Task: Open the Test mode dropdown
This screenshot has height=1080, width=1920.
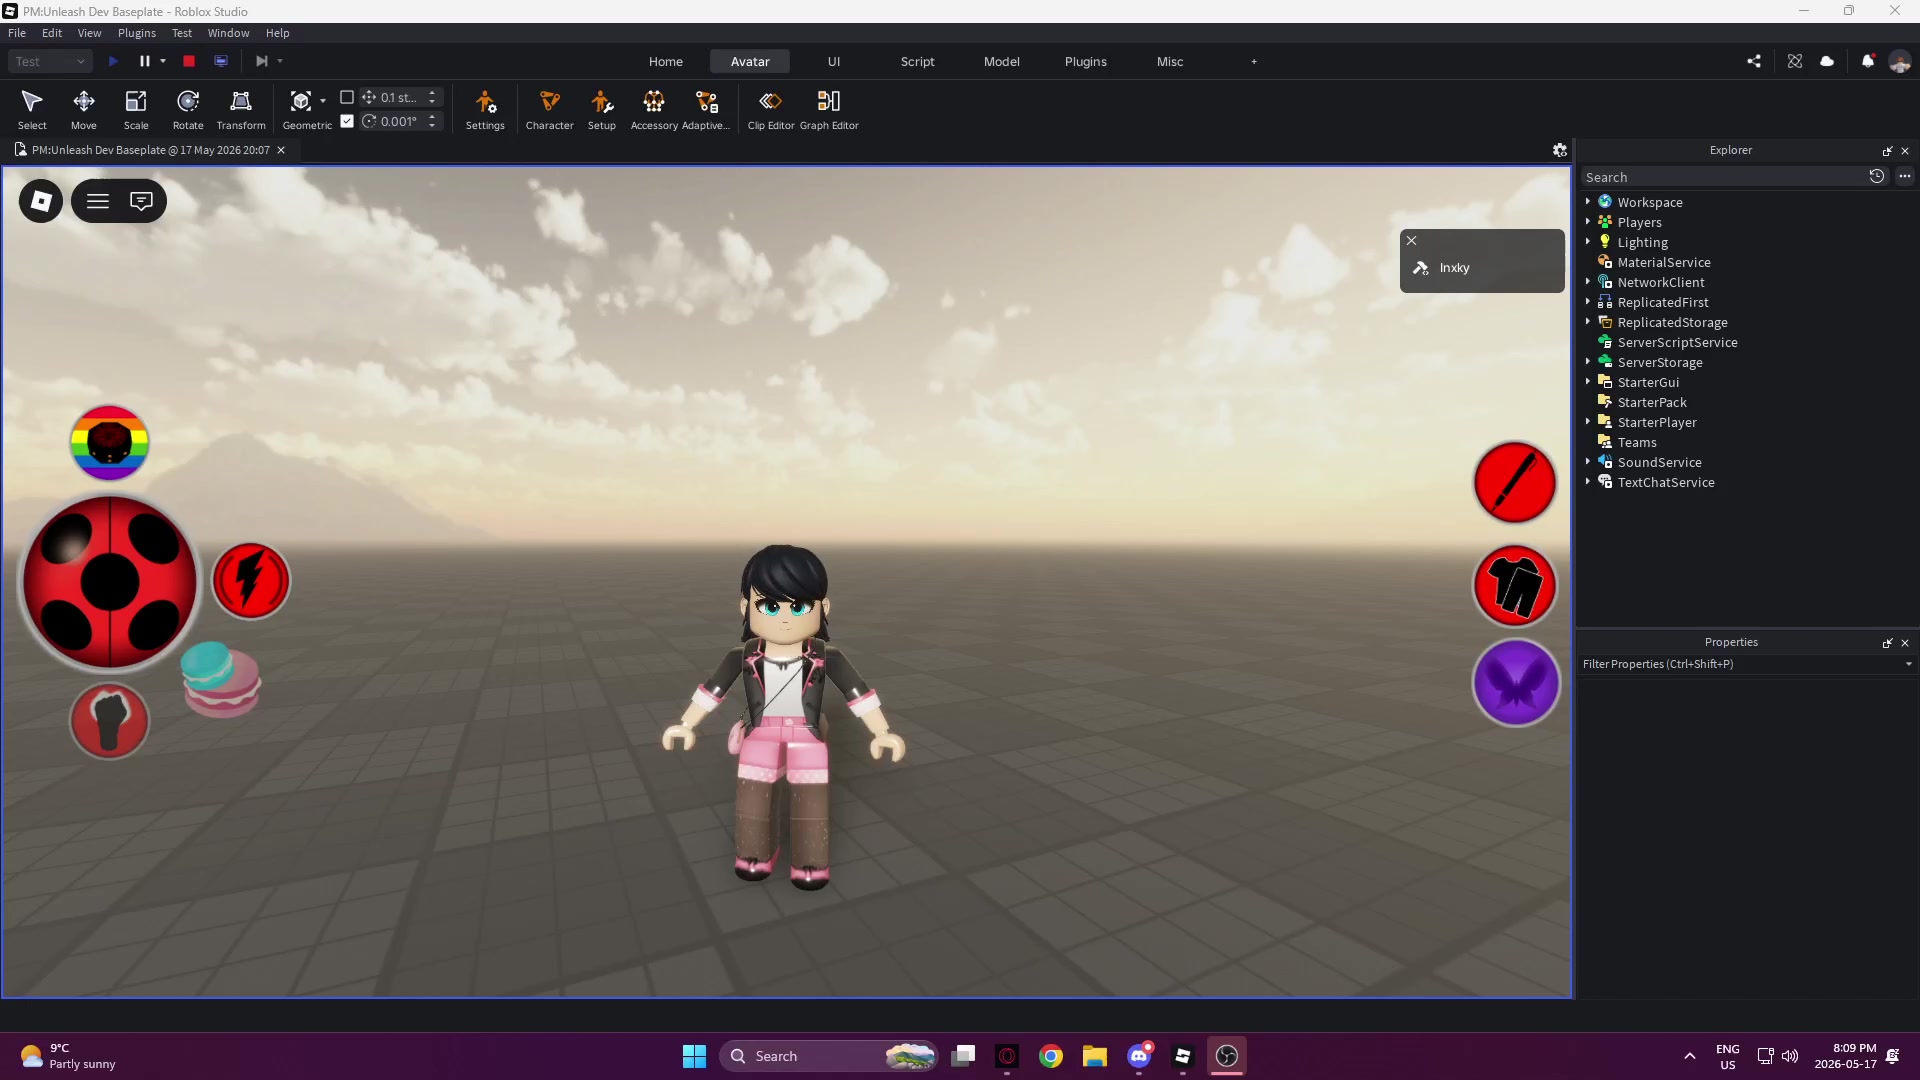Action: pos(50,61)
